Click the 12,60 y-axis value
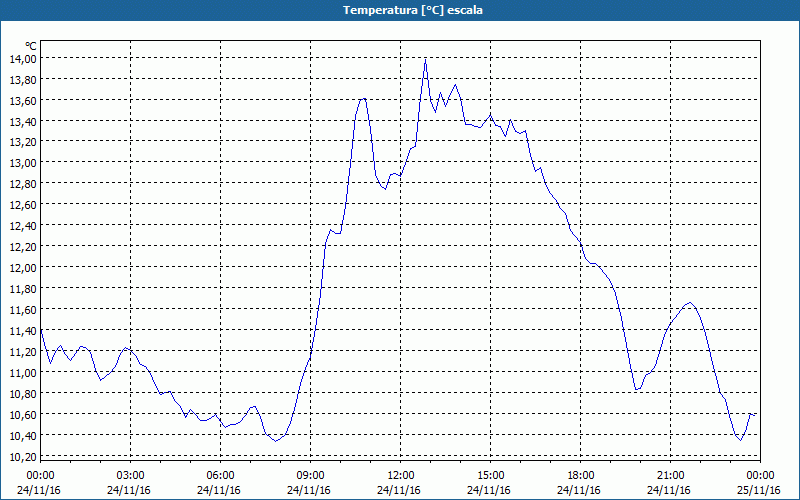Screen dimensions: 800x500 click(x=23, y=205)
